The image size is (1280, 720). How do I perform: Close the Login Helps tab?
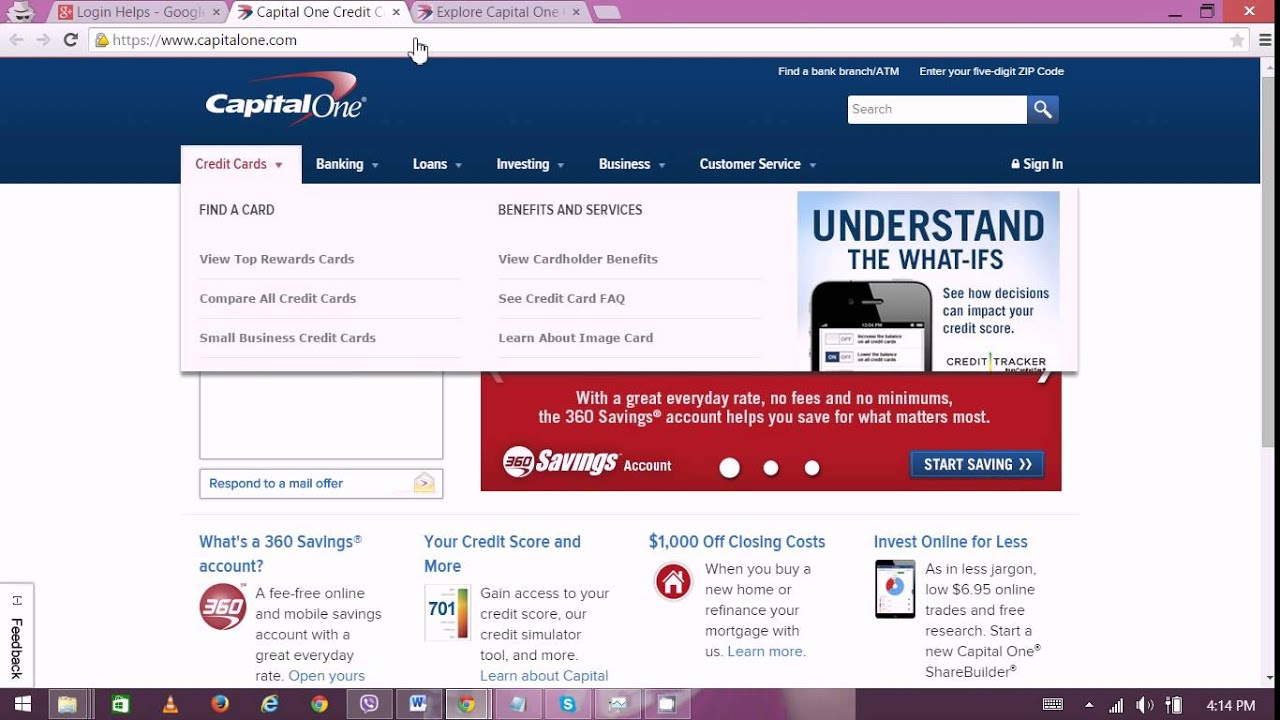216,12
